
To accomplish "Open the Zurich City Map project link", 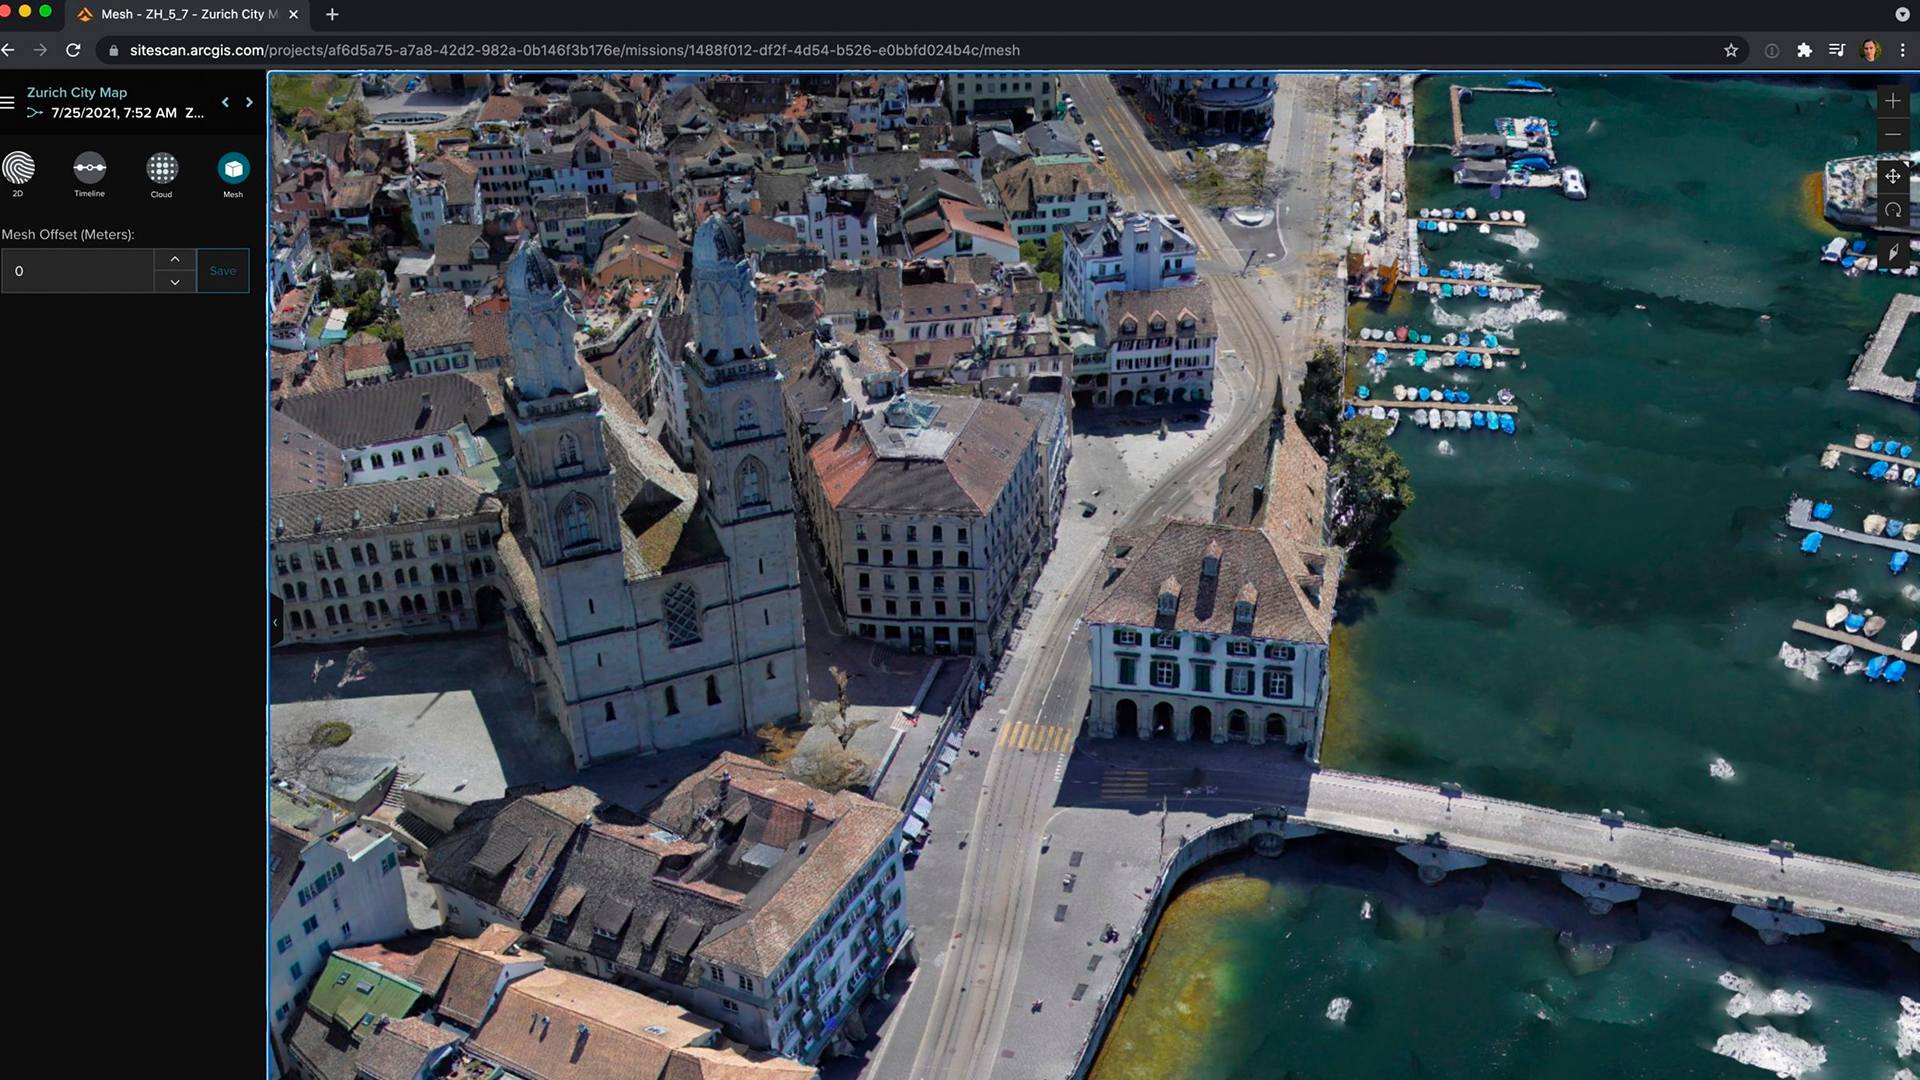I will 77,92.
